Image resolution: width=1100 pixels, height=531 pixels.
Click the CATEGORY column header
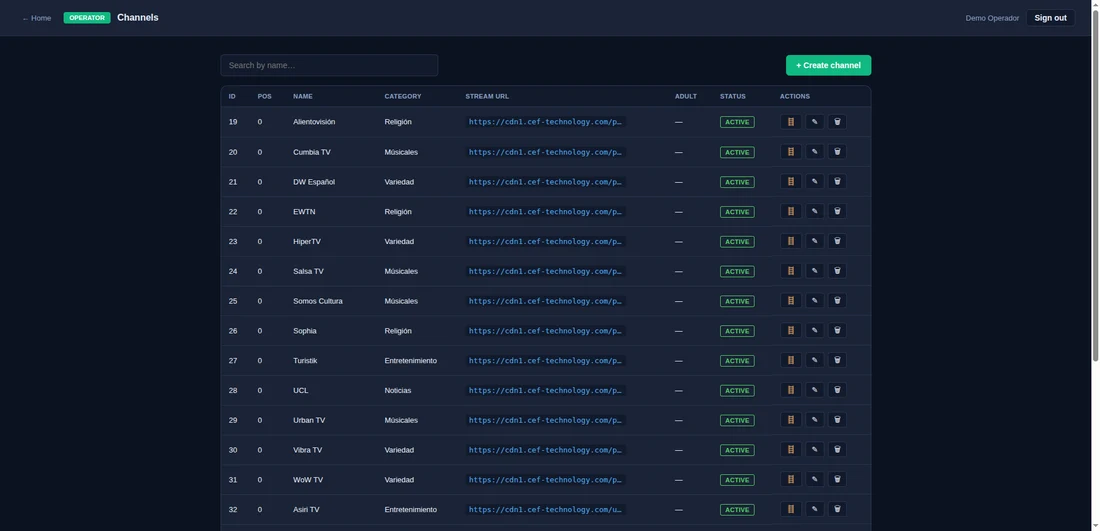coord(403,96)
